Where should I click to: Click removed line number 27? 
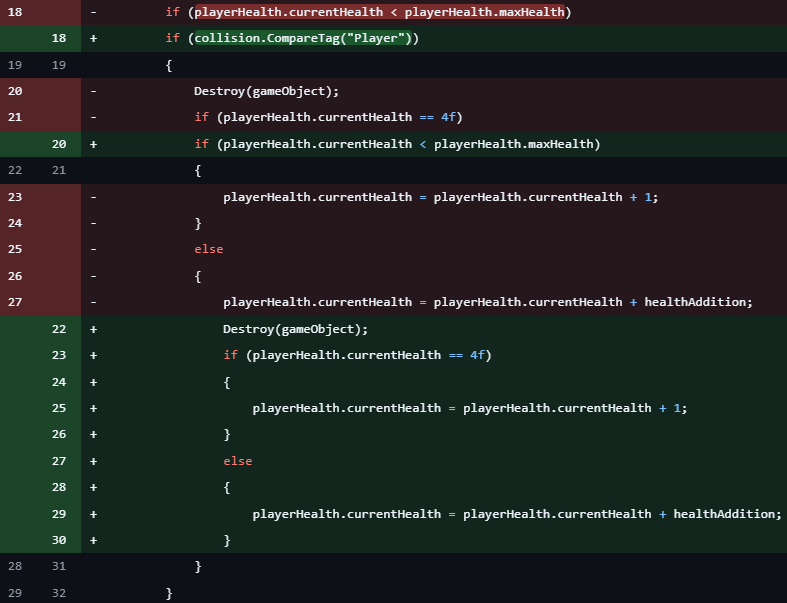[x=15, y=302]
